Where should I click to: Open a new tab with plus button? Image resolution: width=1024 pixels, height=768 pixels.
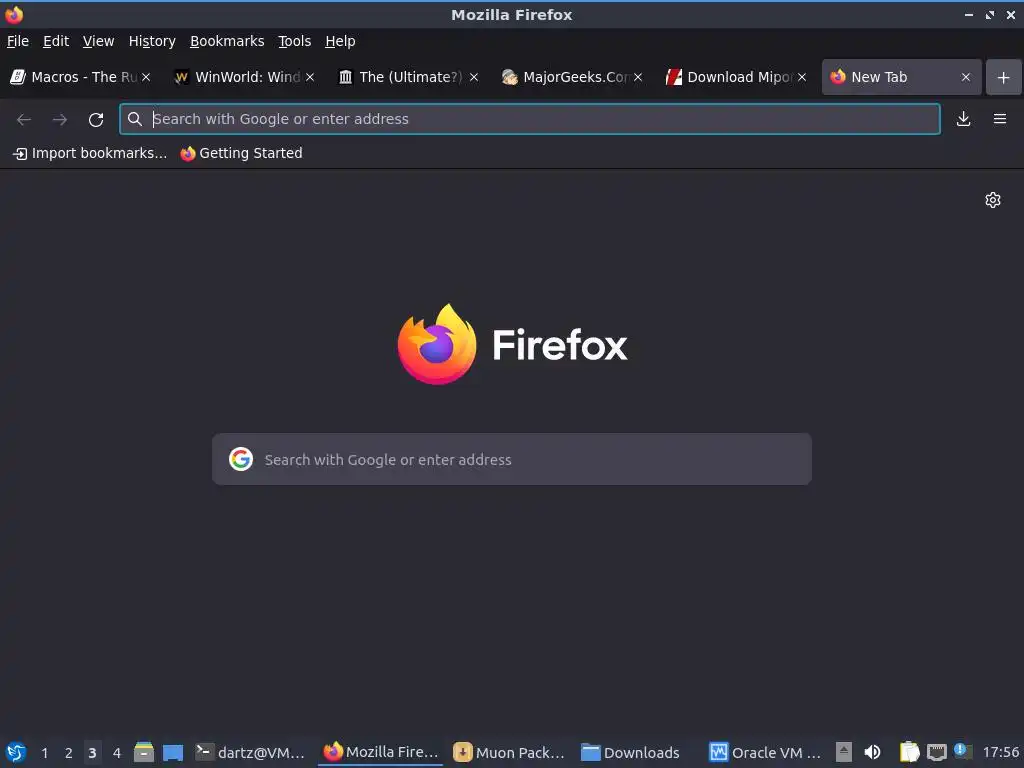click(1004, 77)
